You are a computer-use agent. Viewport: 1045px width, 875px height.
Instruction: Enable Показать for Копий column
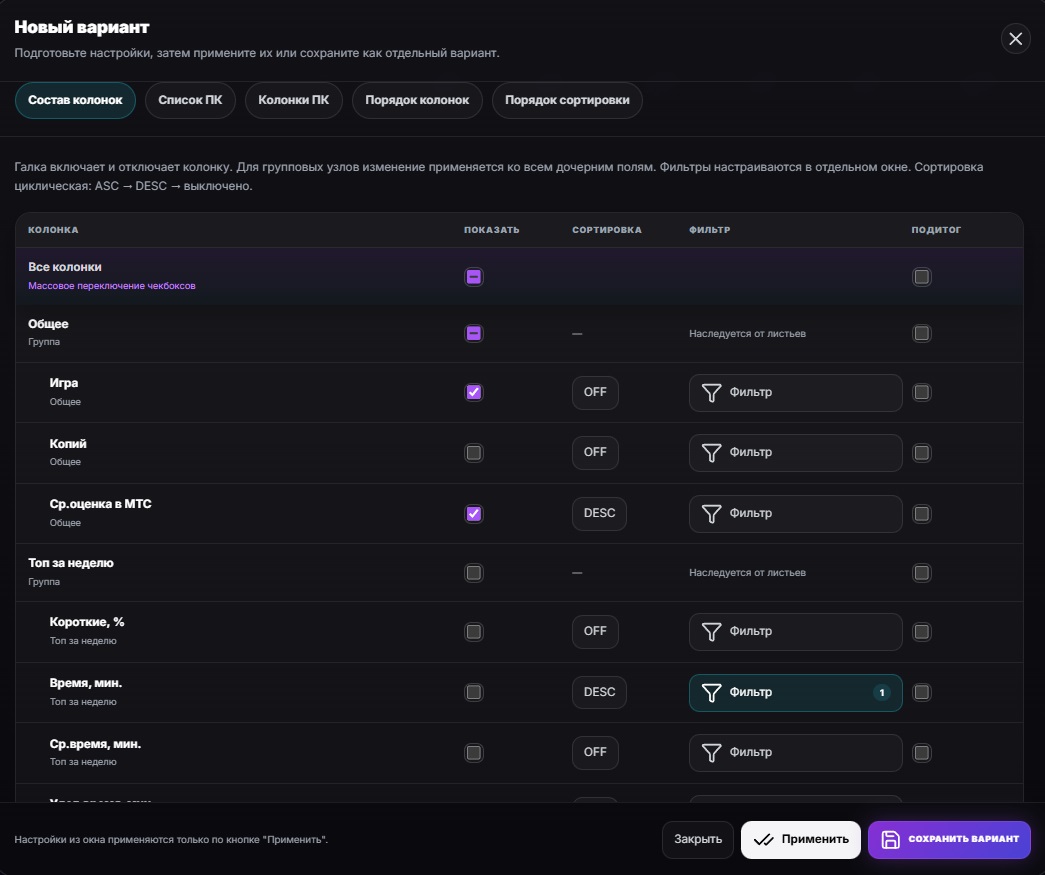pos(474,453)
